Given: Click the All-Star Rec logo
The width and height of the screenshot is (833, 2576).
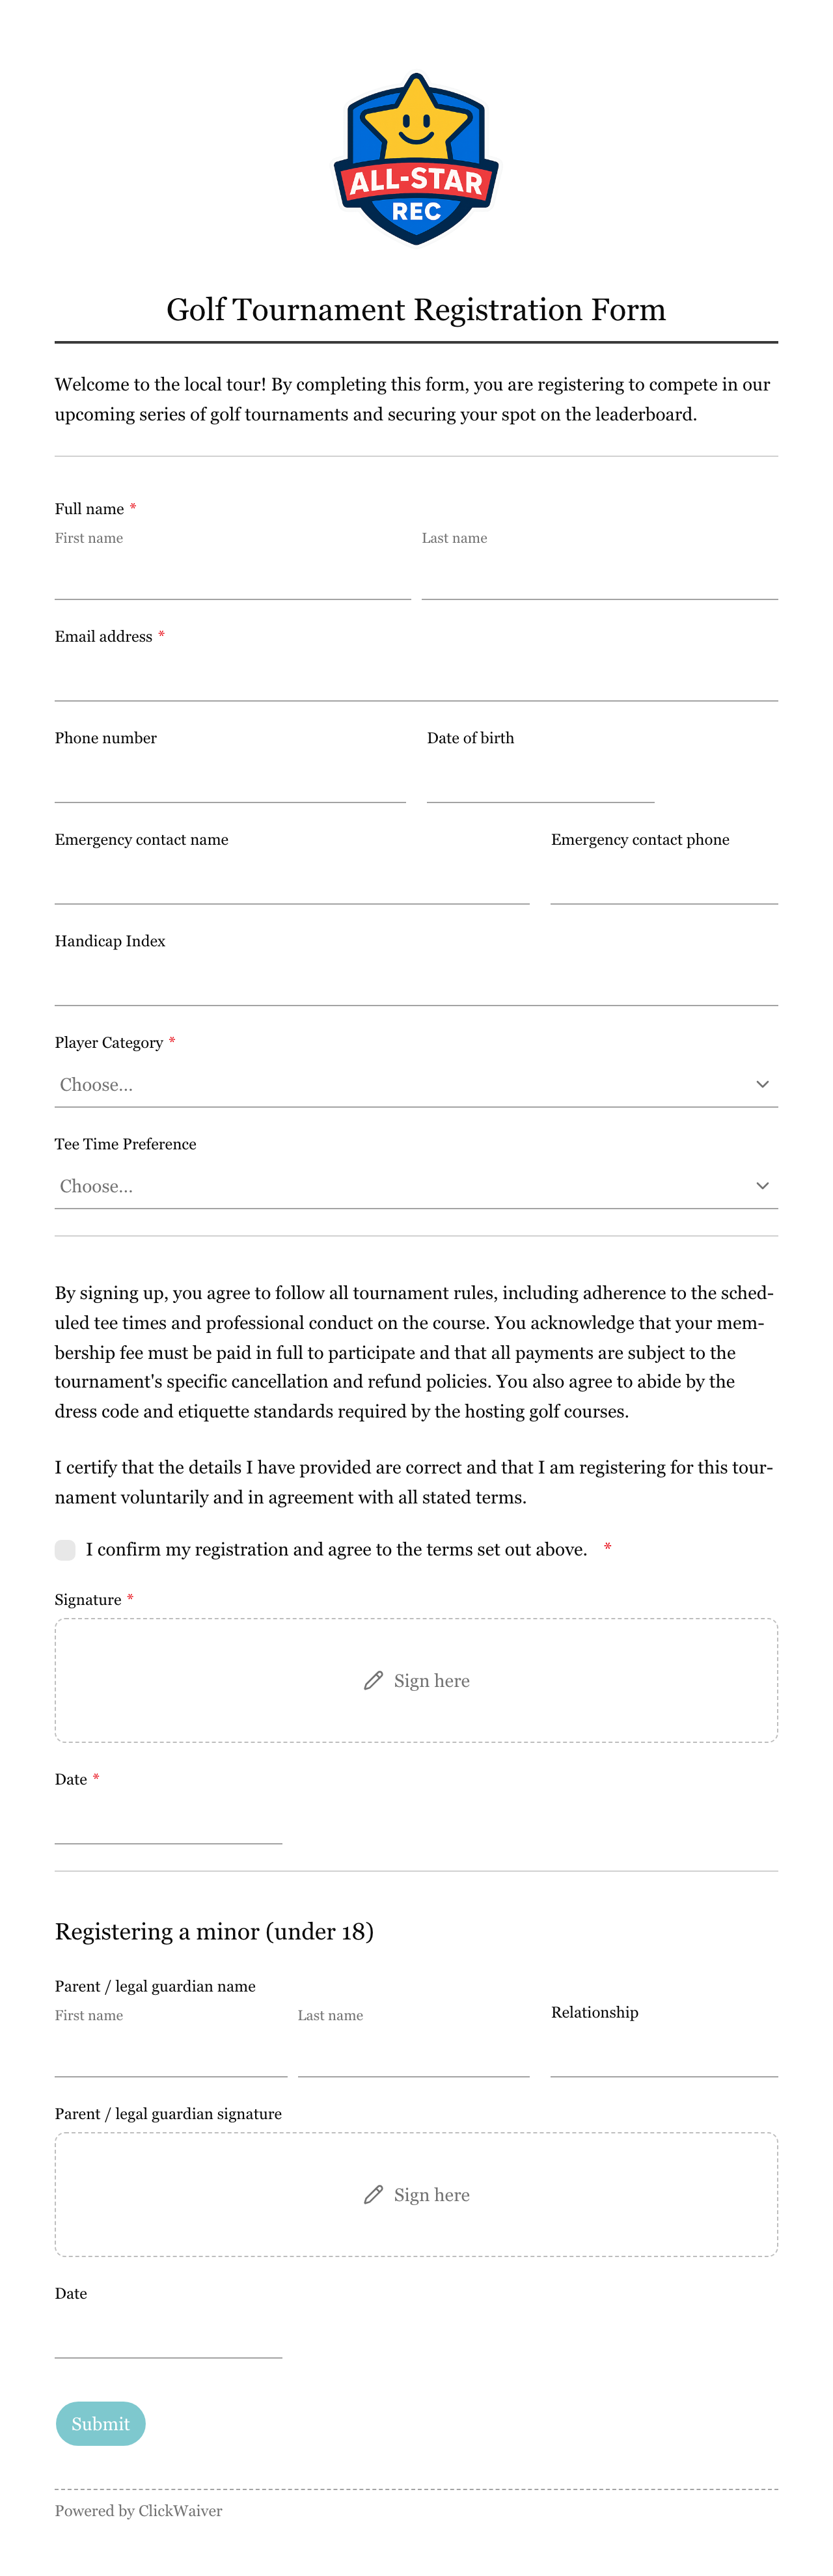Looking at the screenshot, I should coord(416,159).
